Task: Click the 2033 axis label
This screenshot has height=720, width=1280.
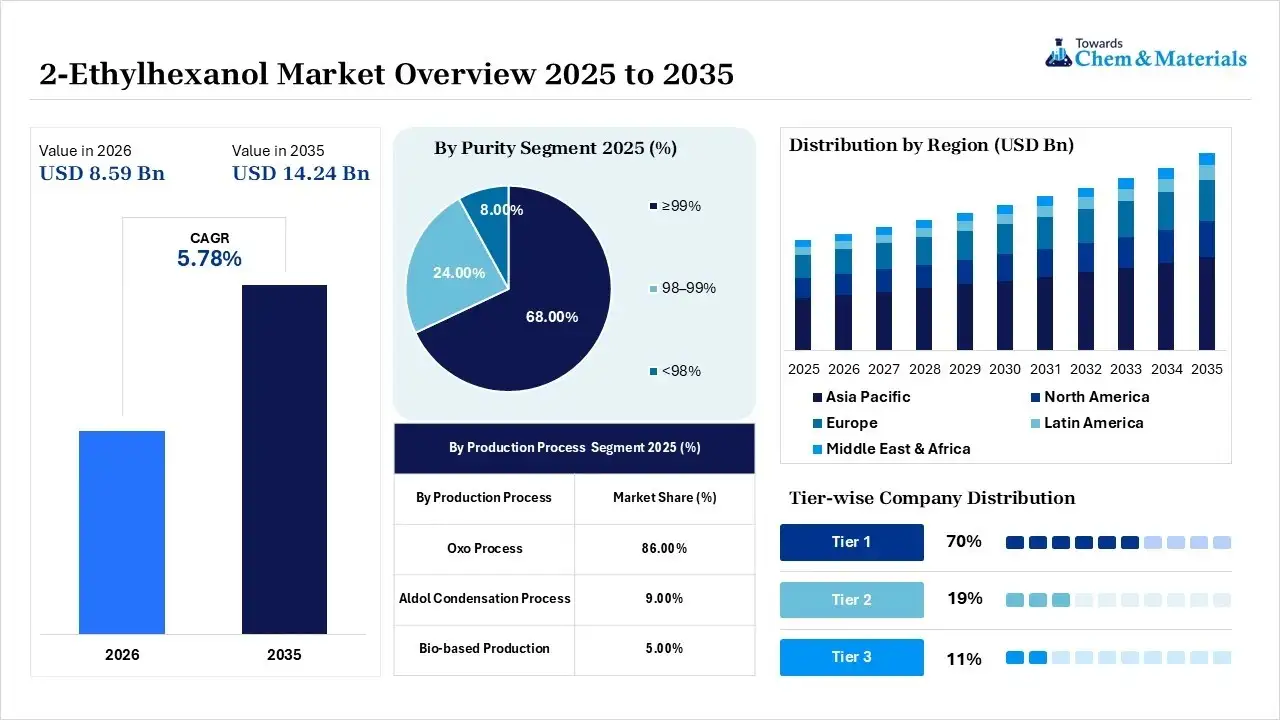Action: coord(1126,369)
